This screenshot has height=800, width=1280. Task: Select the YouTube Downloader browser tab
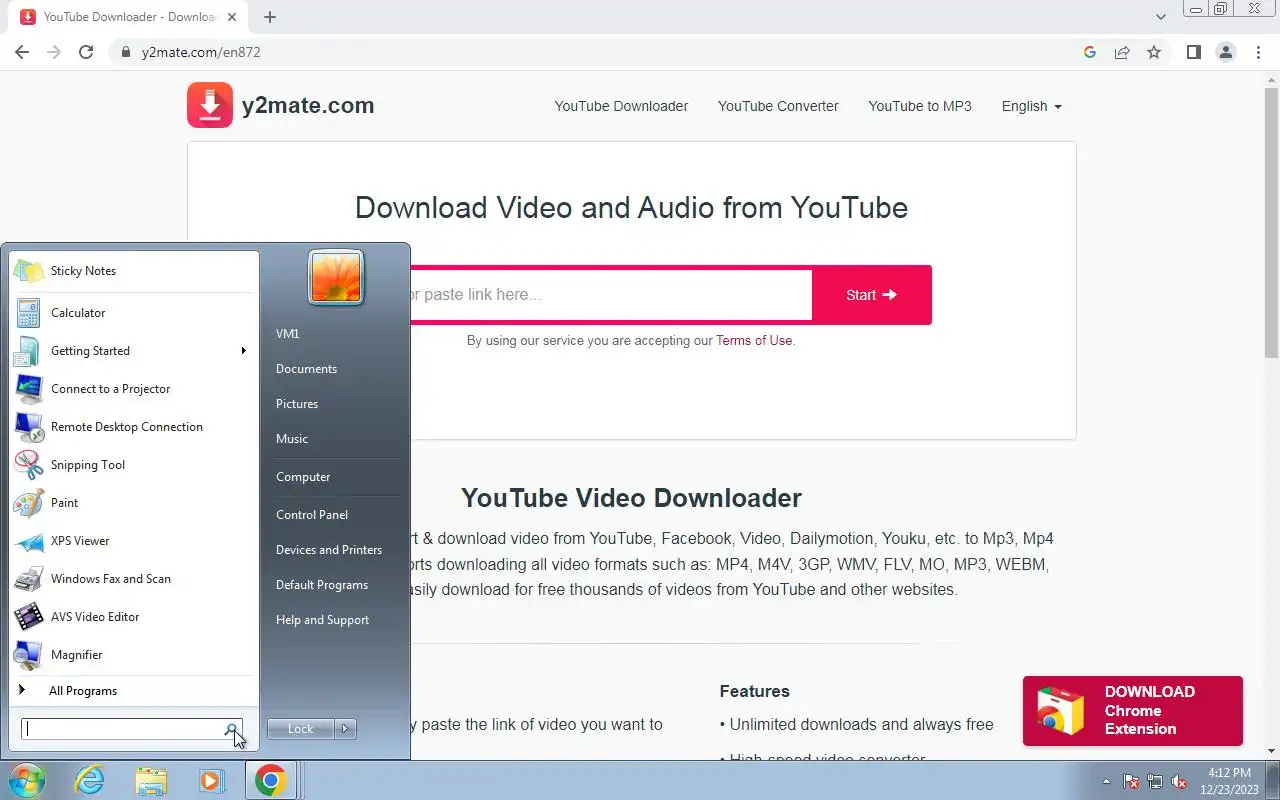[127, 17]
